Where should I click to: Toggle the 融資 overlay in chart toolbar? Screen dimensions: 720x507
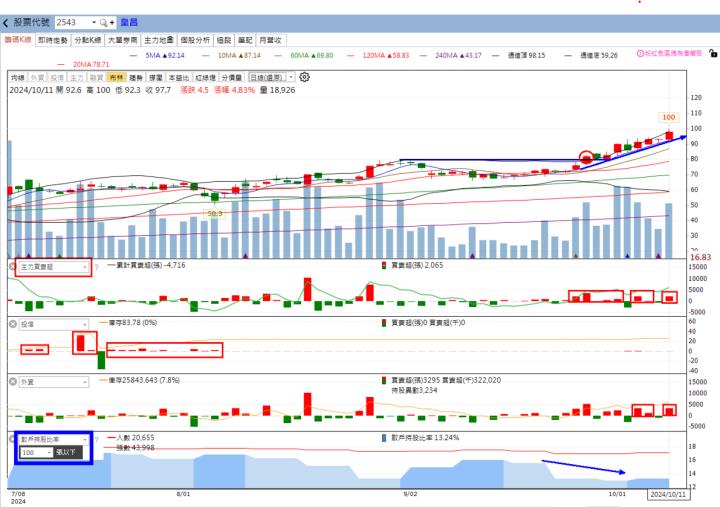click(96, 78)
